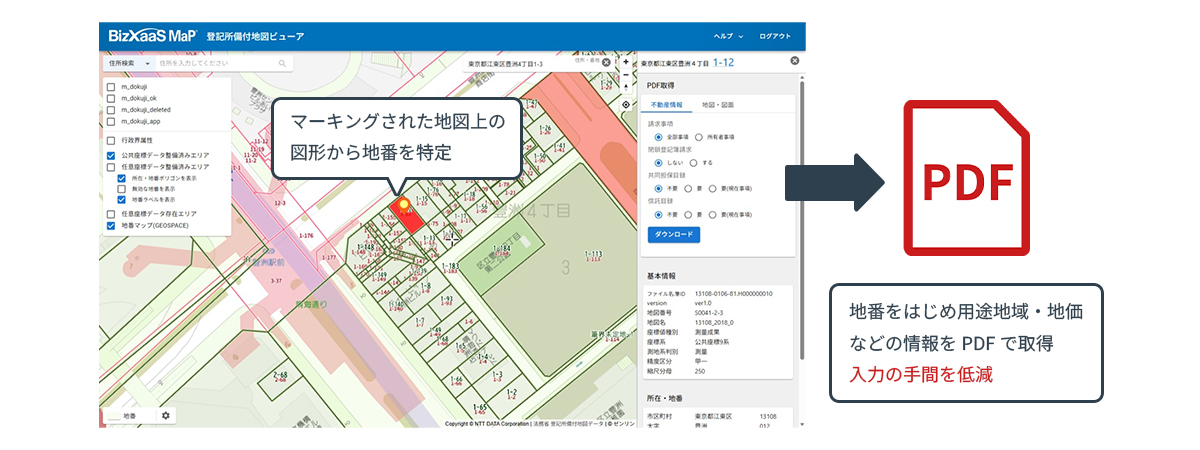Click ログアウト in the header
Image resolution: width=1200 pixels, height=450 pixels.
point(775,36)
